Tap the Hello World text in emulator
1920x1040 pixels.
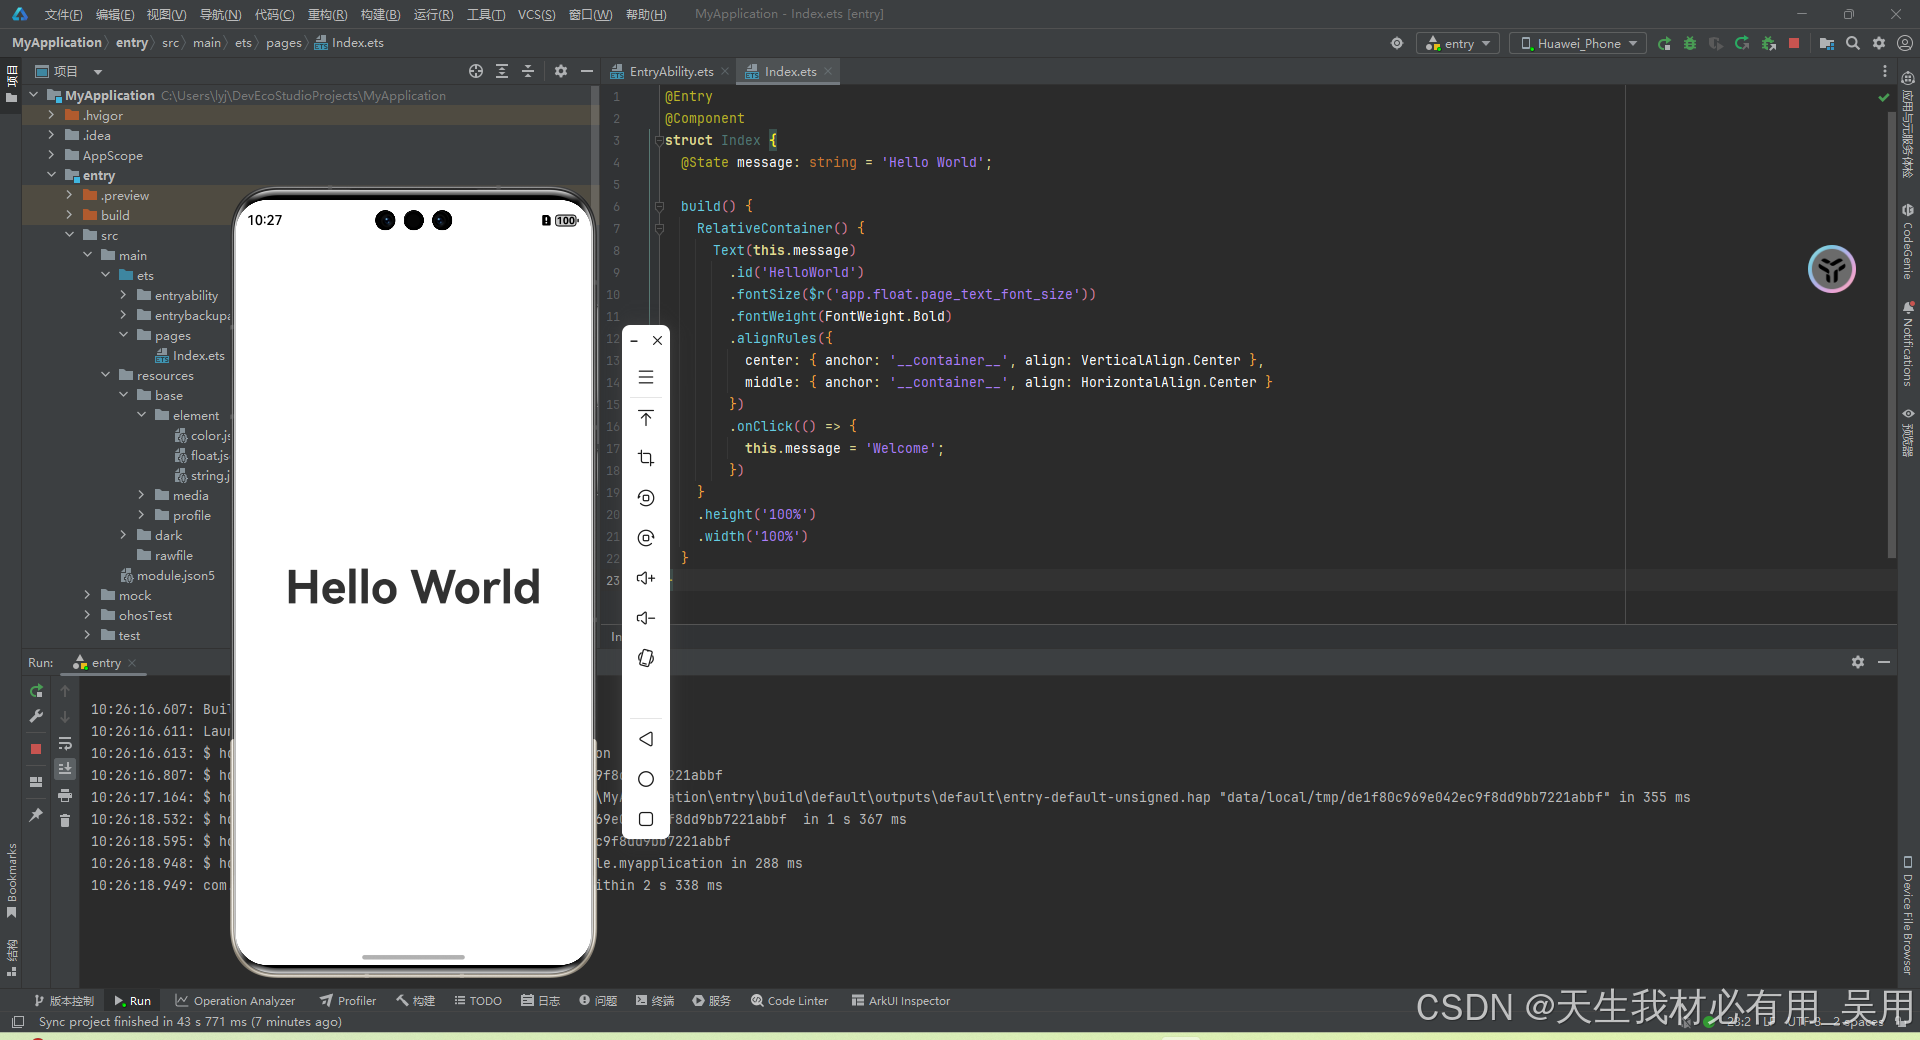click(x=413, y=587)
